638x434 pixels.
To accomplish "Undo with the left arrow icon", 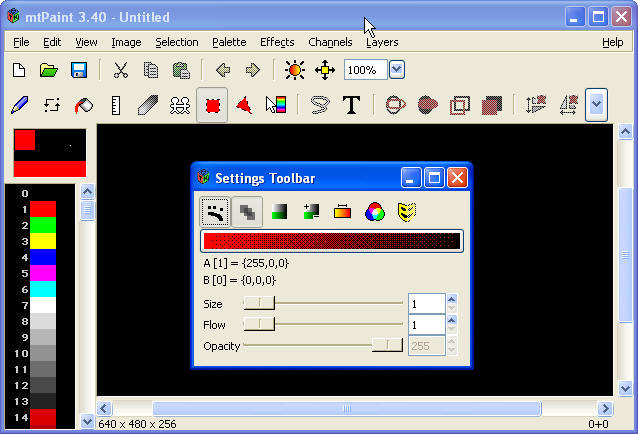I will point(223,70).
